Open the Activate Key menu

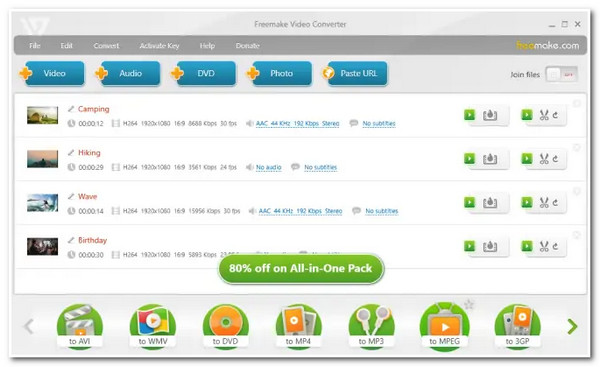point(159,46)
